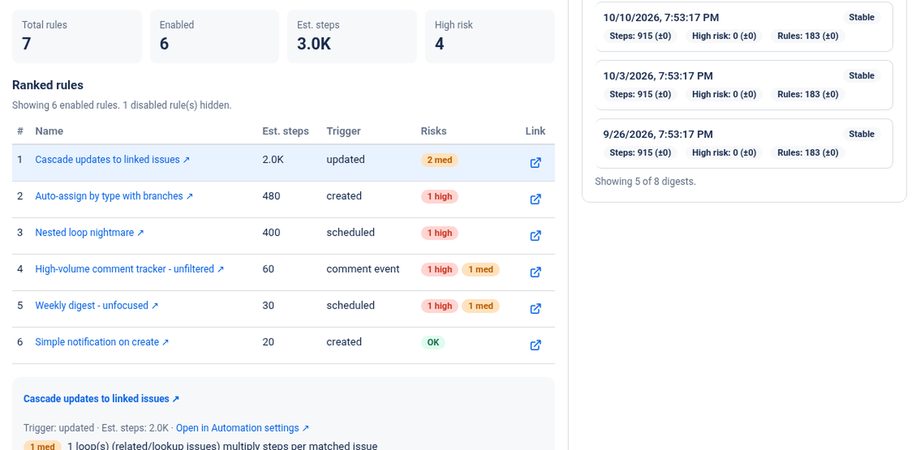Click the Trigger column header
Viewport: 920px width, 450px height.
343,131
